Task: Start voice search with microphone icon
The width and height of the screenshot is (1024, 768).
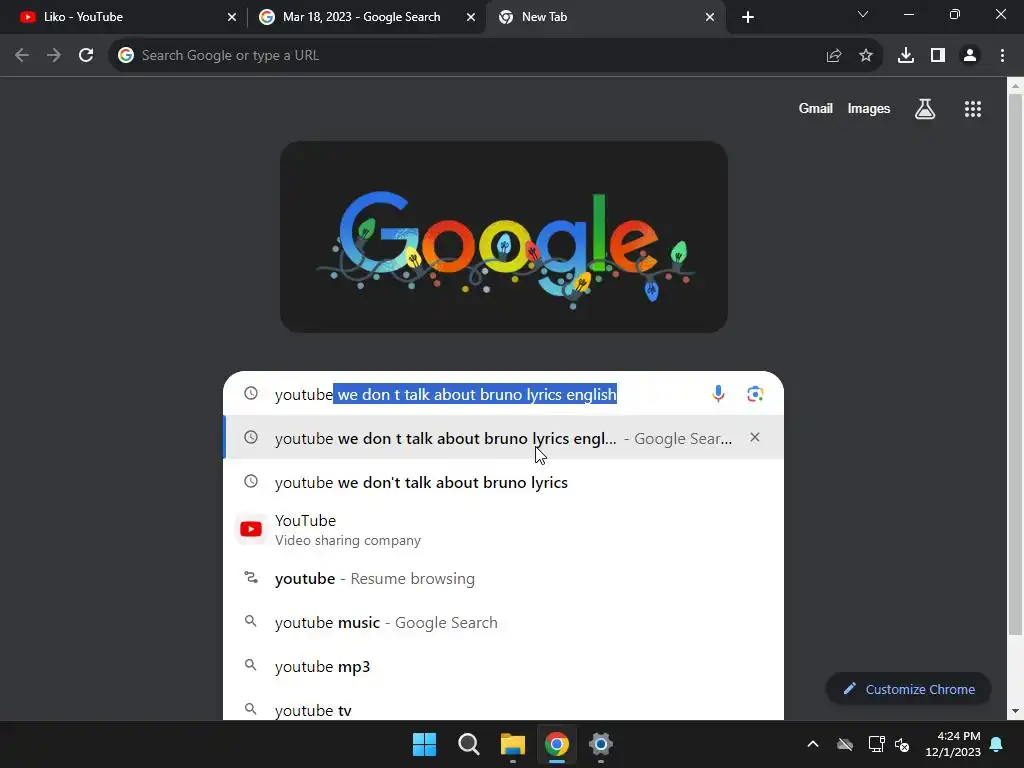Action: click(718, 394)
